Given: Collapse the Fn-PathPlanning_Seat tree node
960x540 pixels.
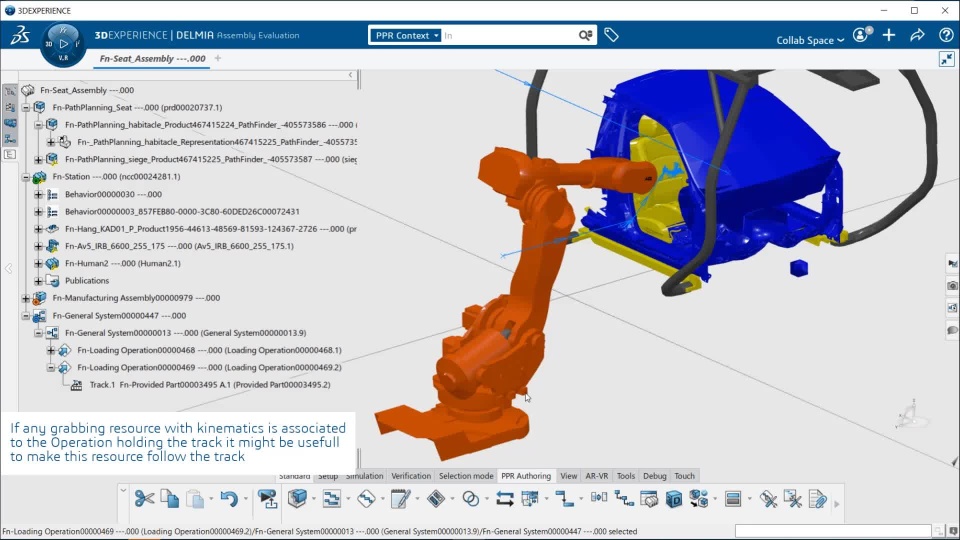Looking at the screenshot, I should (x=26, y=107).
